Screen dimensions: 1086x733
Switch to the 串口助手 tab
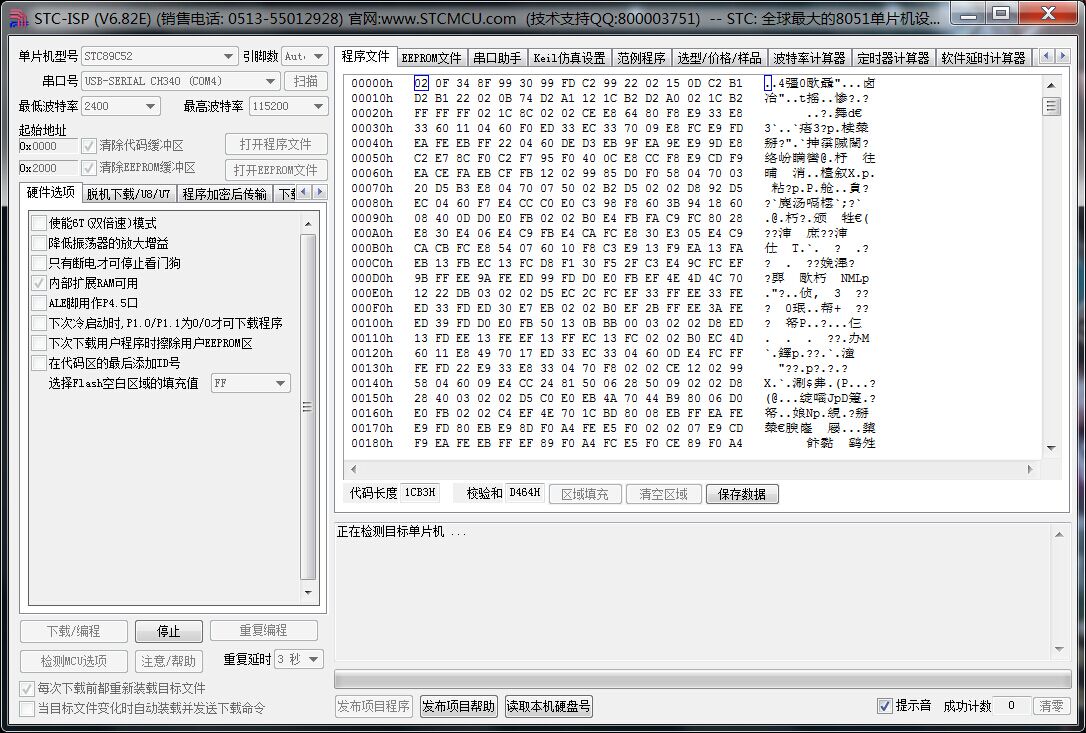click(x=497, y=58)
